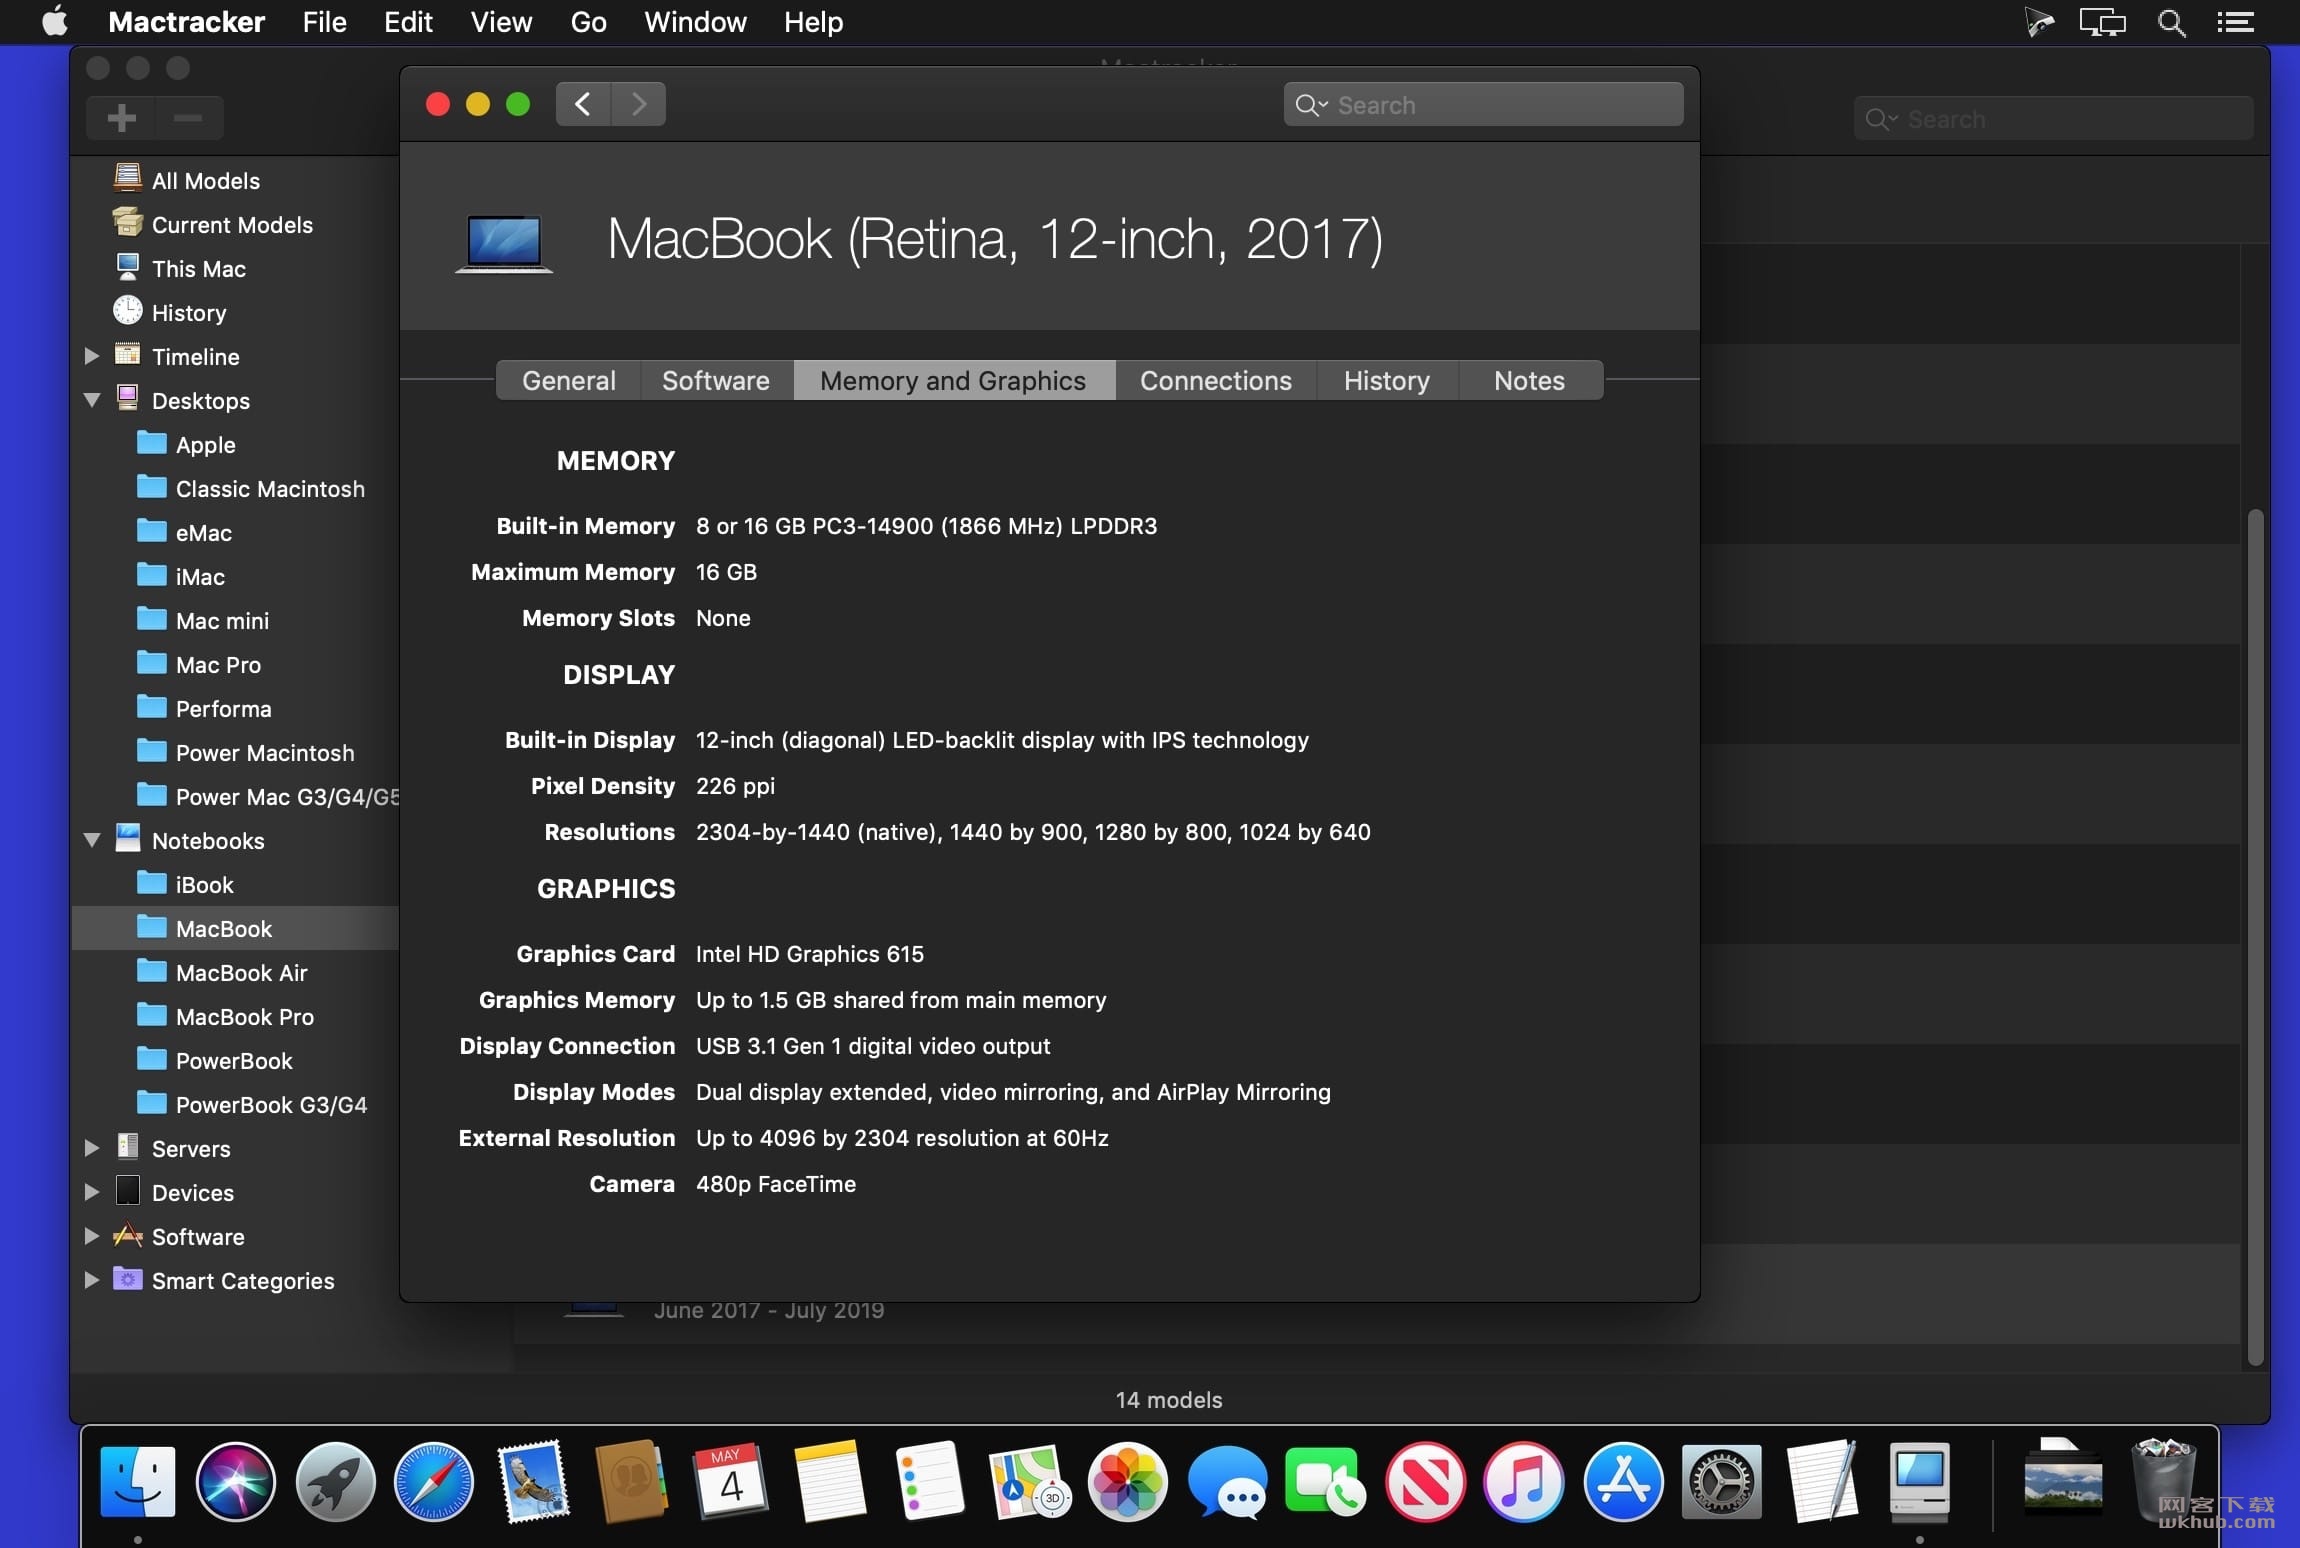
Task: Open the Downloads stack in the Dock
Action: (2063, 1477)
